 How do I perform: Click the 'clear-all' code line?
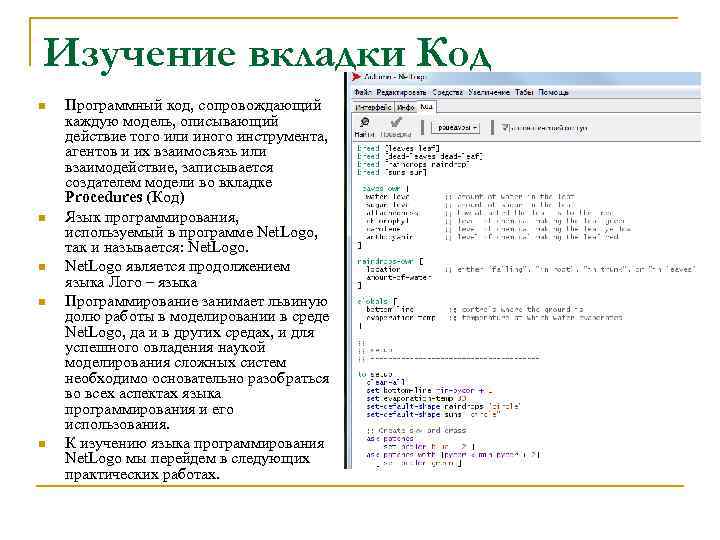click(x=386, y=382)
